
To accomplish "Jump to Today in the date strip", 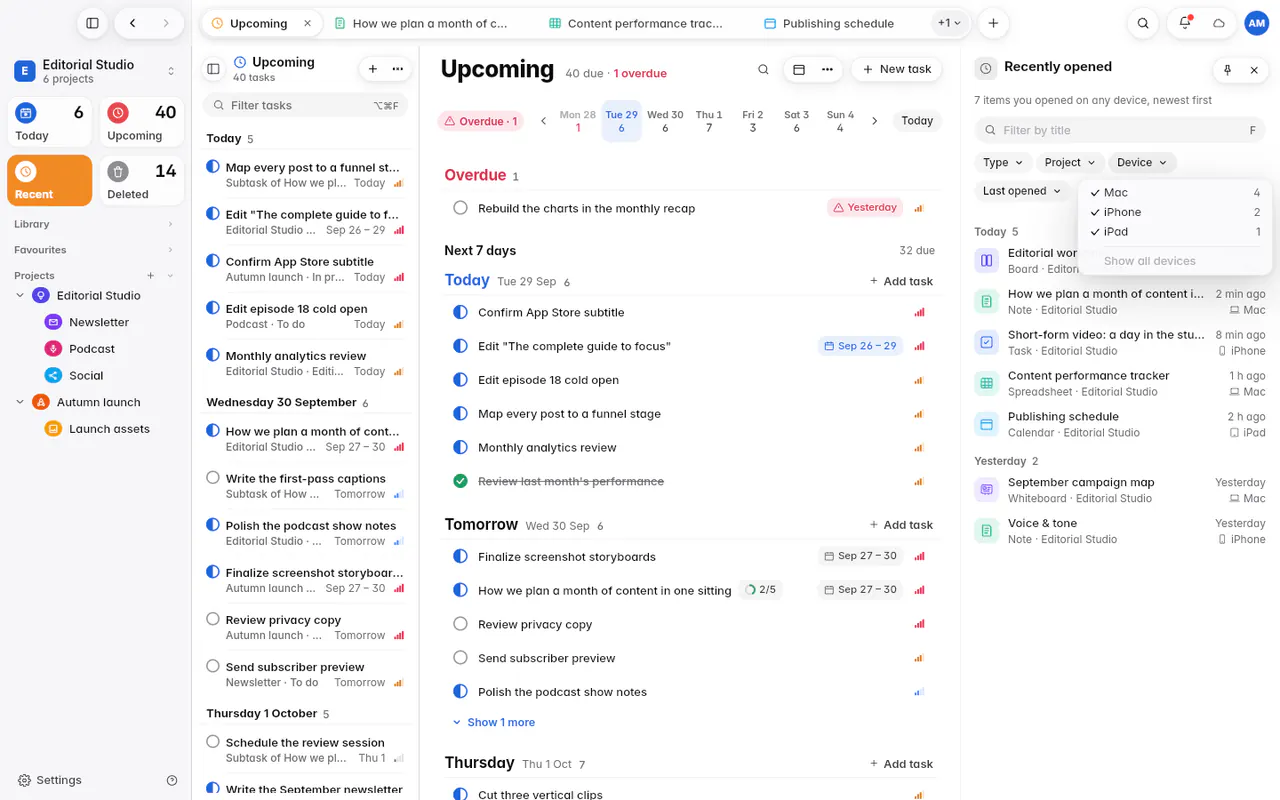I will click(917, 121).
